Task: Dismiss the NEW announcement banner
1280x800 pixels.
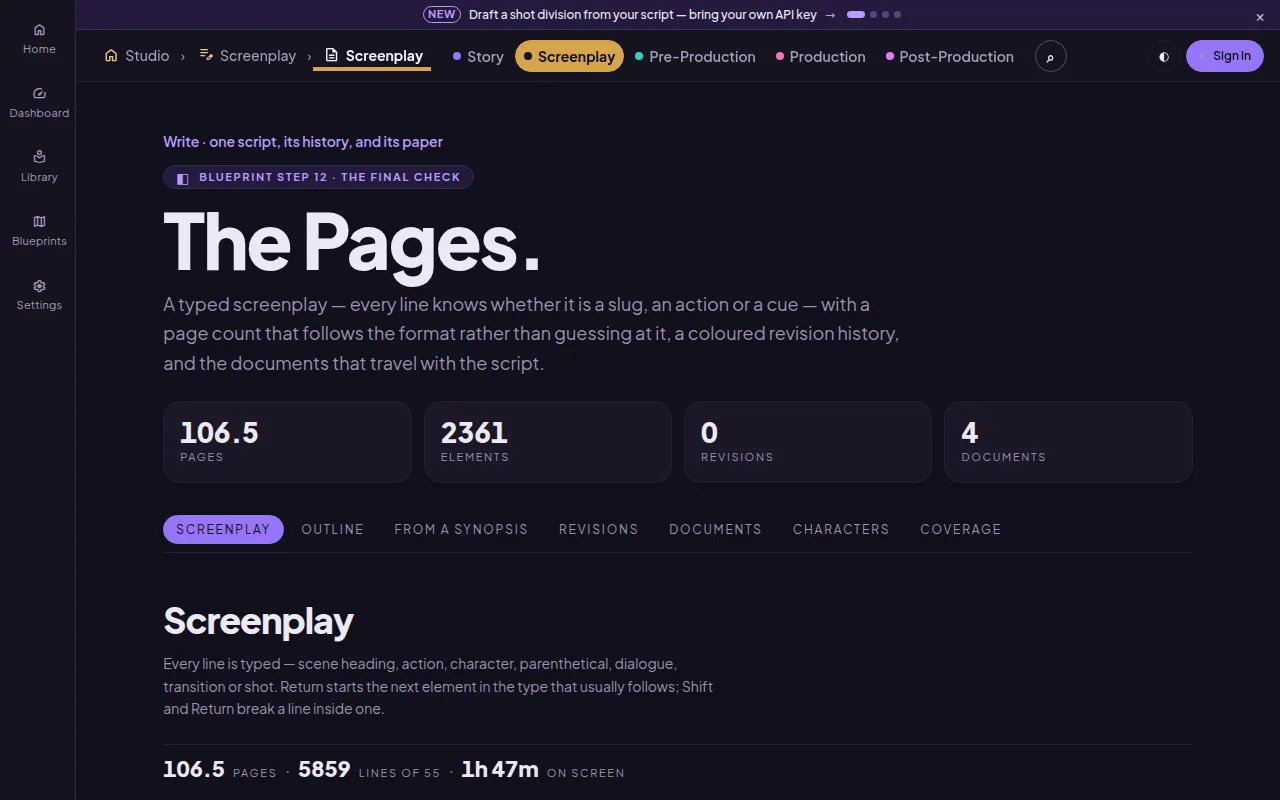Action: tap(1260, 17)
